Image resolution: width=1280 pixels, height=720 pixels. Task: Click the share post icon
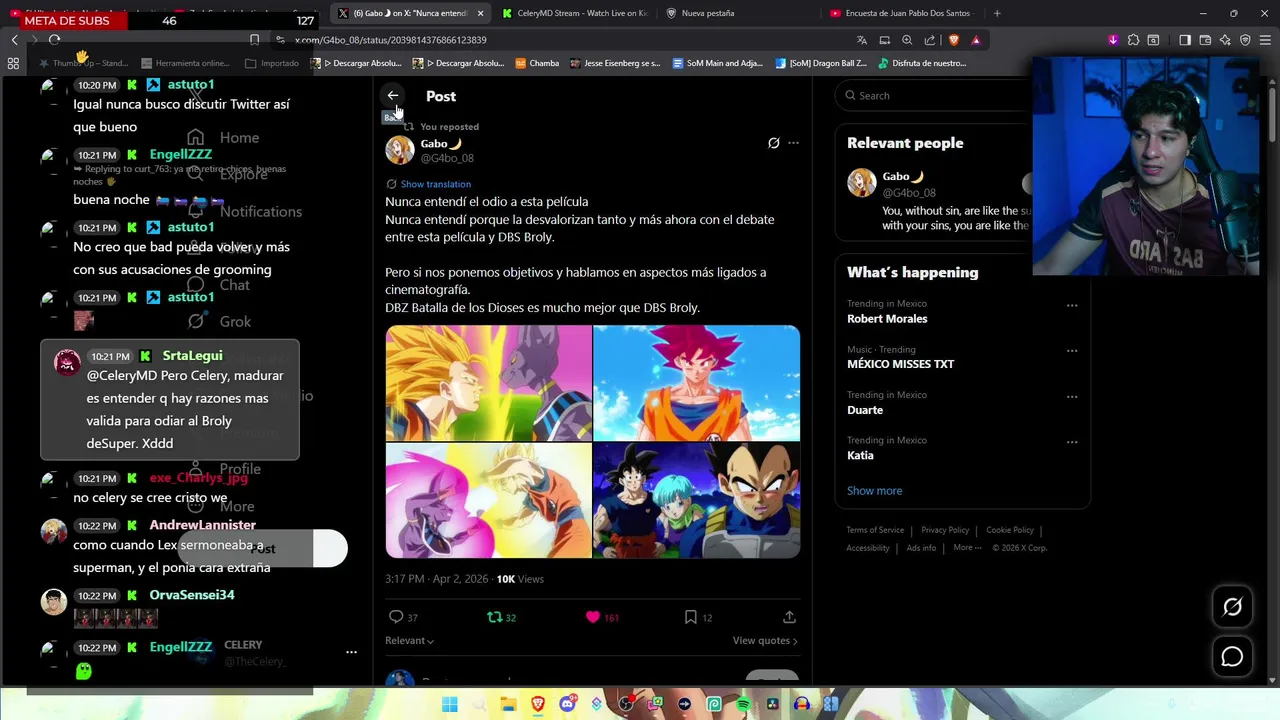point(789,617)
